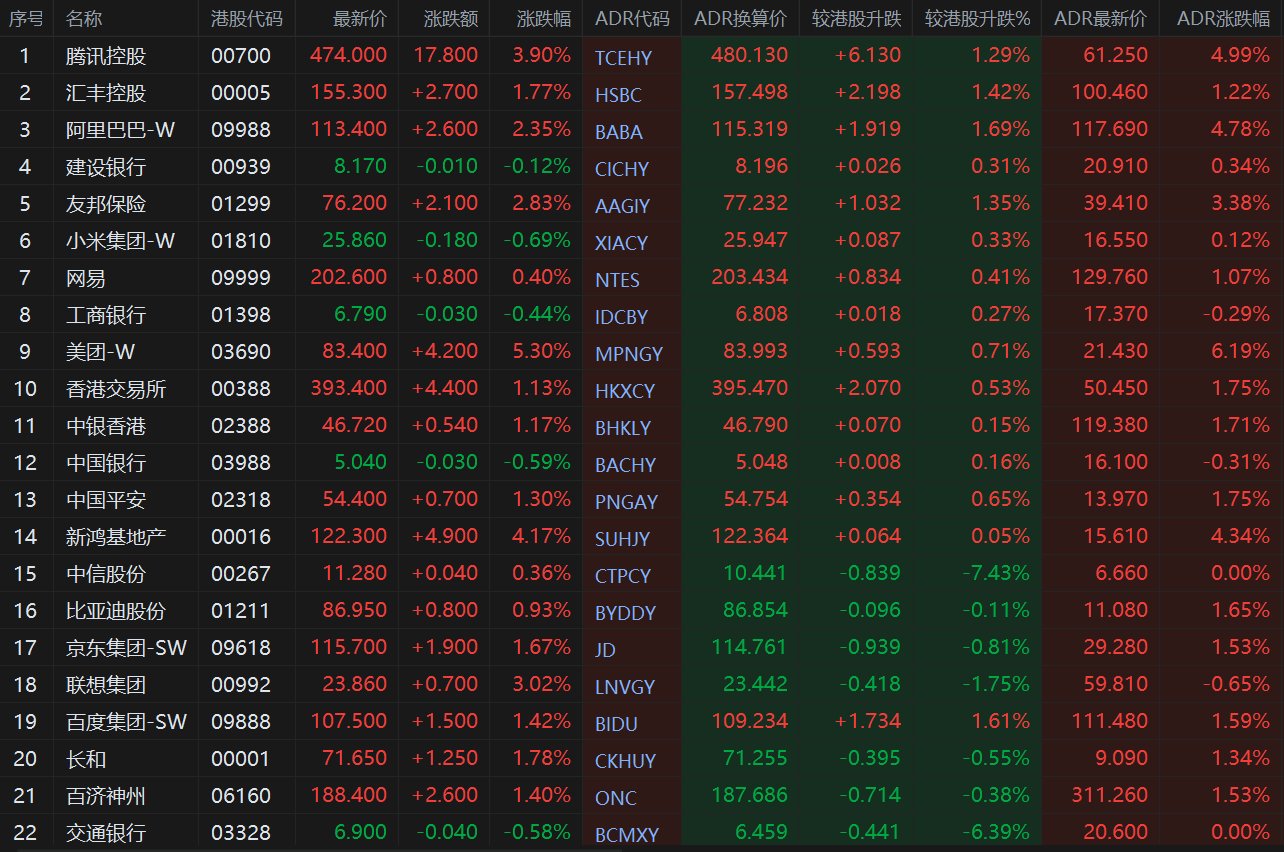The image size is (1284, 852).
Task: Click the XIACY ADR code
Action: coord(621,243)
